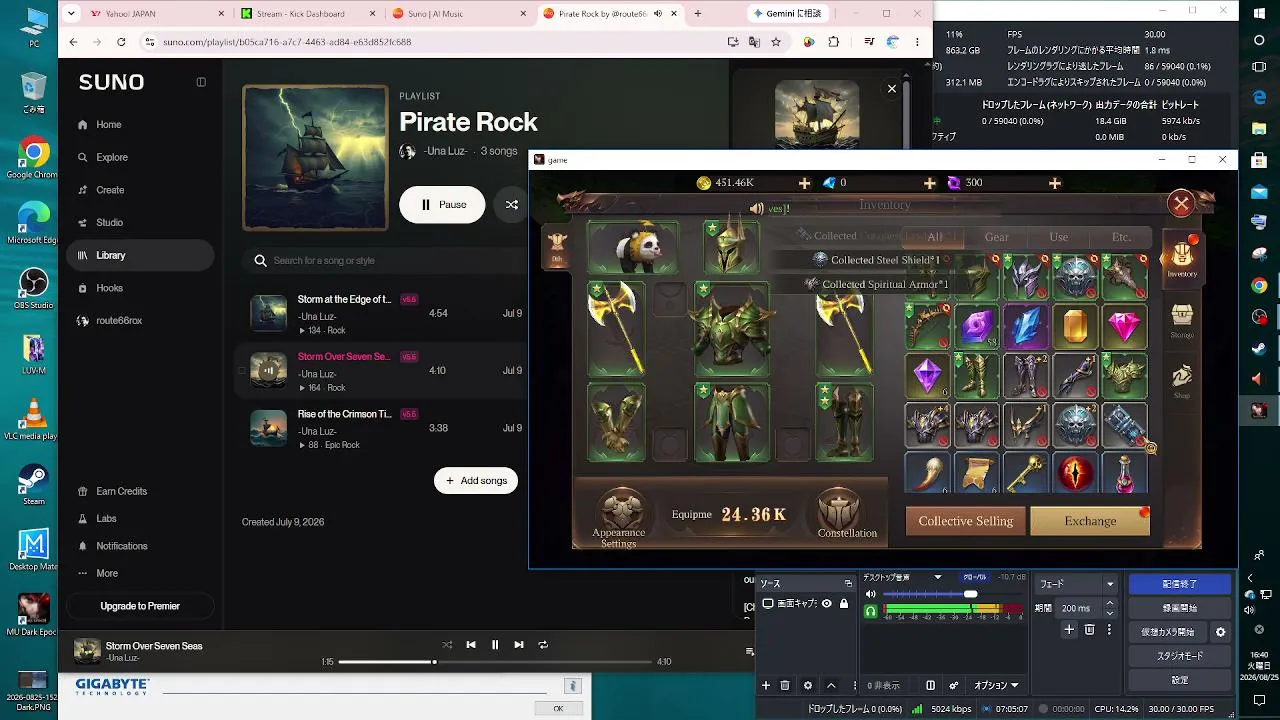The height and width of the screenshot is (720, 1280).
Task: Select the equipped golden helmet
Action: tap(730, 247)
